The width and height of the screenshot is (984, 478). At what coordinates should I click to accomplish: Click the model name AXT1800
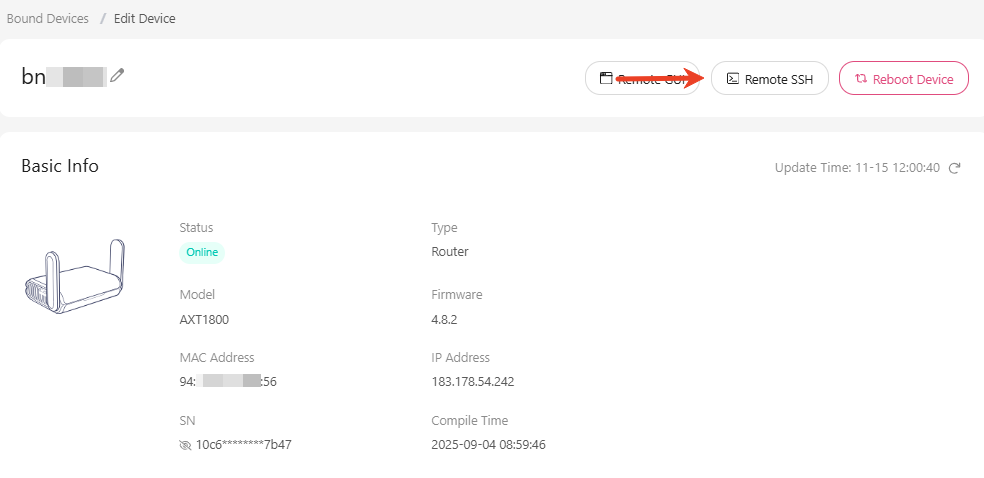tap(204, 320)
